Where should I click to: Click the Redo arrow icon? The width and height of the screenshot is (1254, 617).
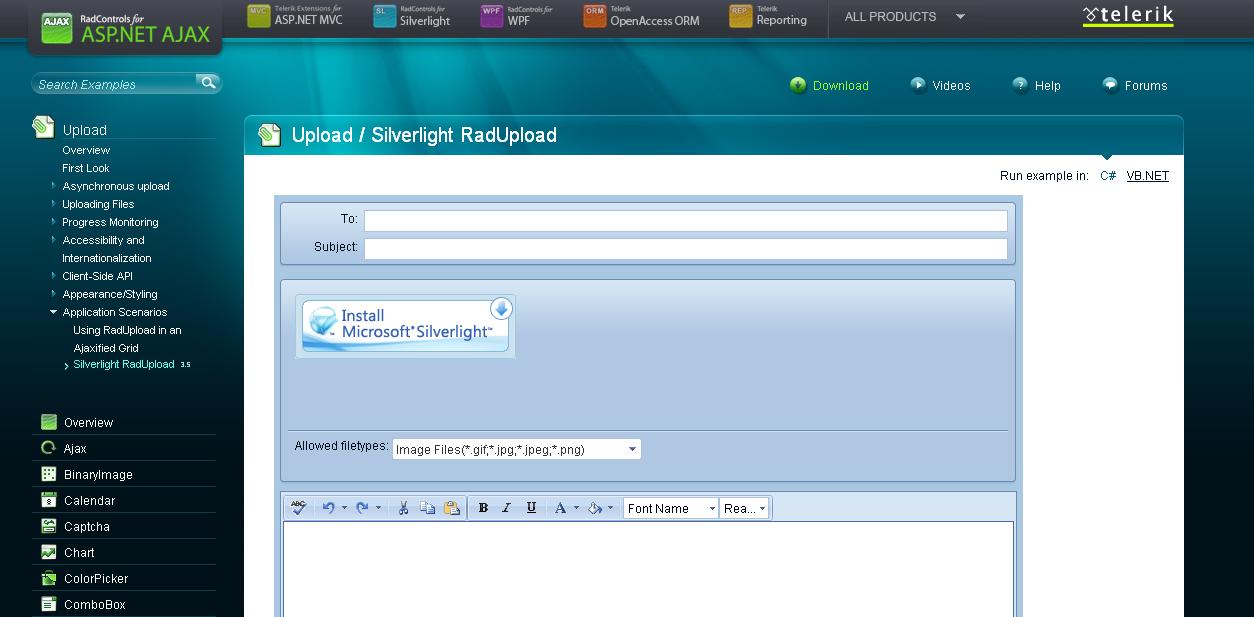point(362,508)
